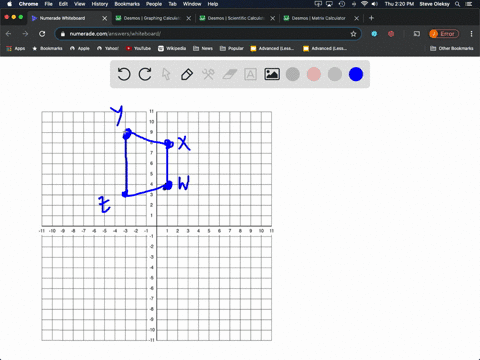This screenshot has height=360, width=480.
Task: Switch to the Desmos Graphing Calculator tab
Action: click(x=152, y=18)
